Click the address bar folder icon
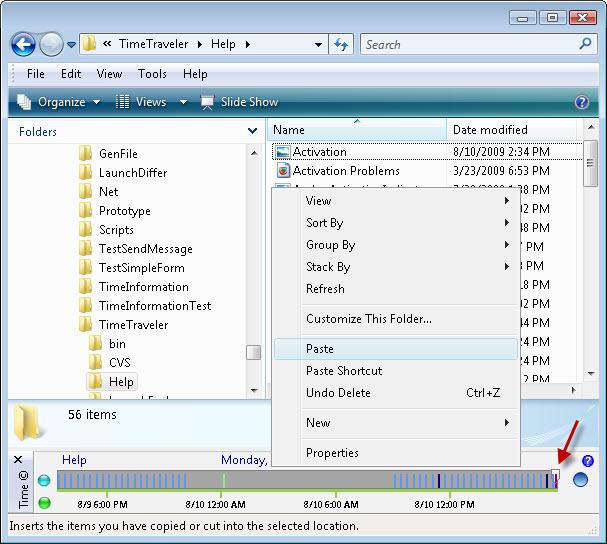This screenshot has width=607, height=544. click(89, 44)
